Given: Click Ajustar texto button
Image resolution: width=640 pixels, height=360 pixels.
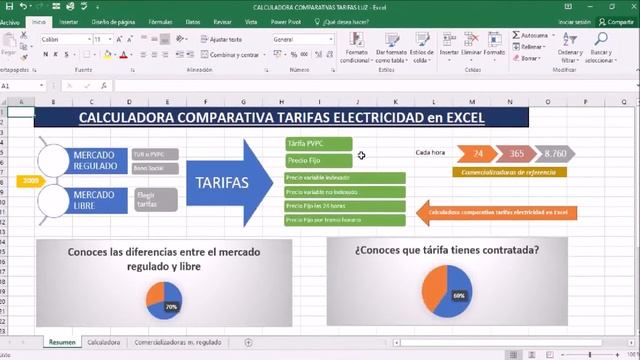Looking at the screenshot, I should coord(222,40).
